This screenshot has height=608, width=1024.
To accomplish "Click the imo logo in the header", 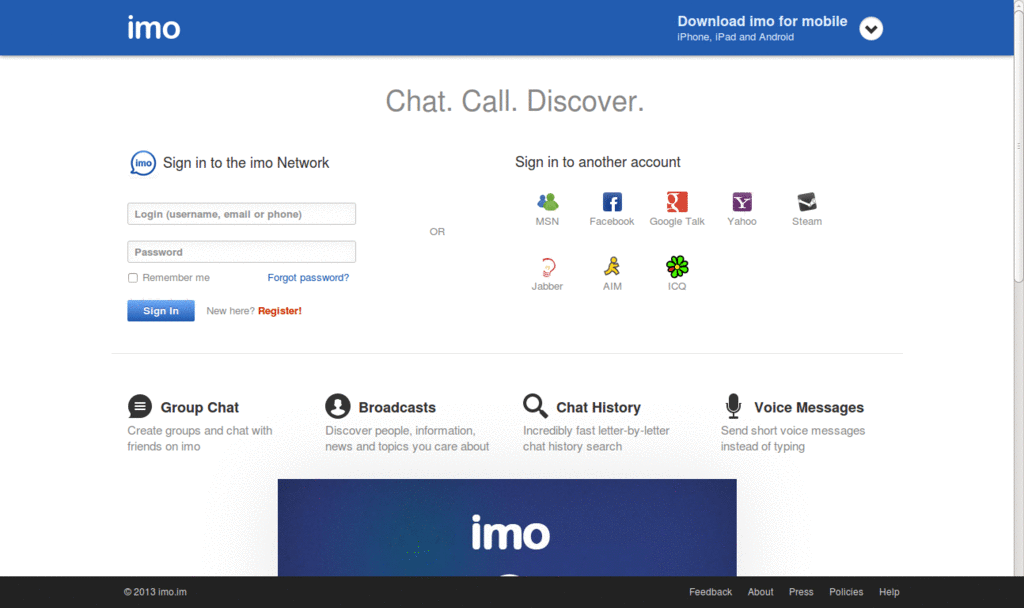I will coord(153,28).
